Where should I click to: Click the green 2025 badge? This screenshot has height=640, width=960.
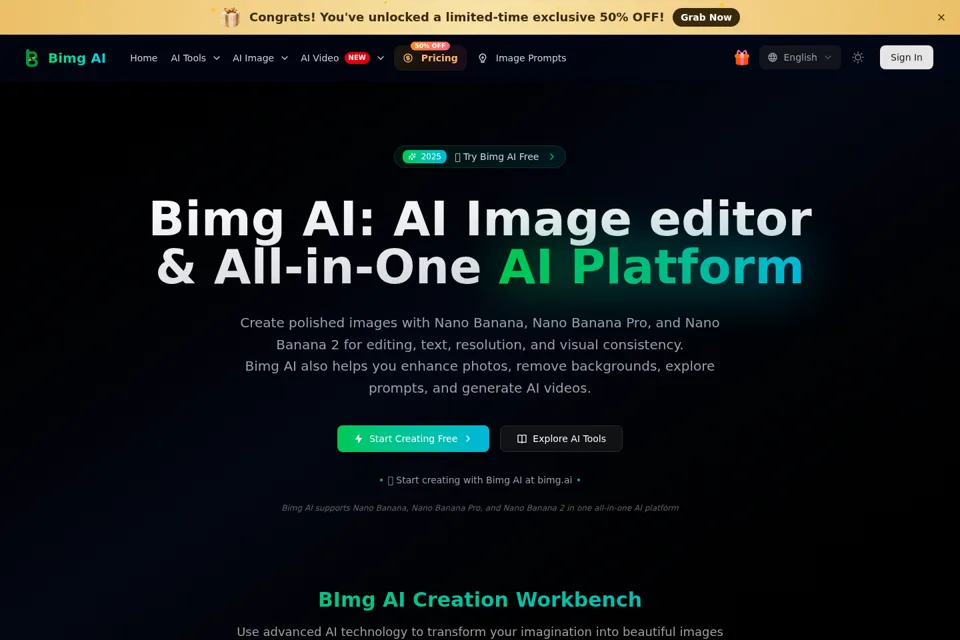[424, 157]
